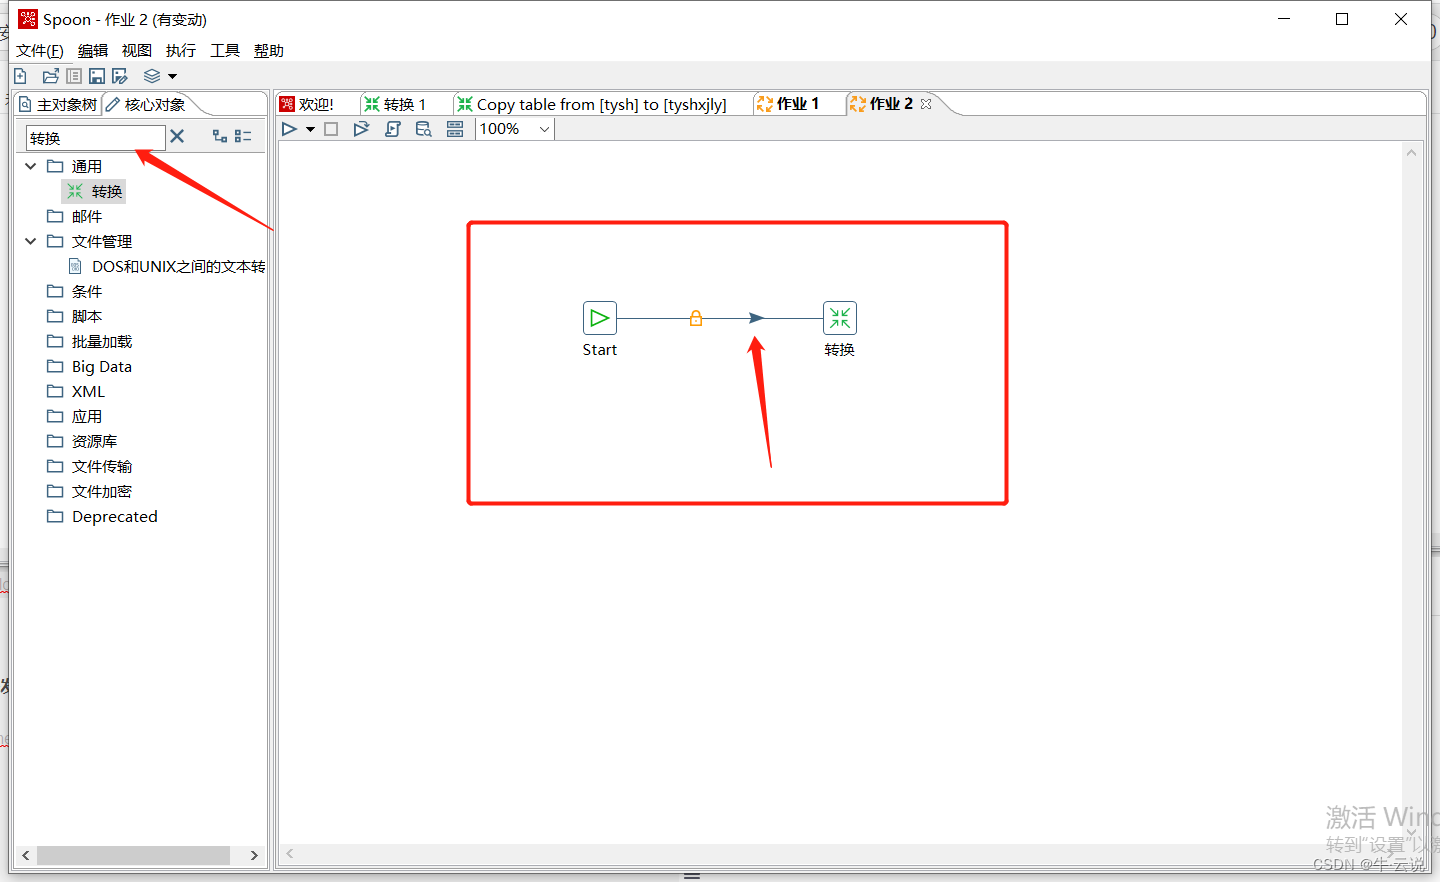Switch to the 作业 1 tab

789,104
